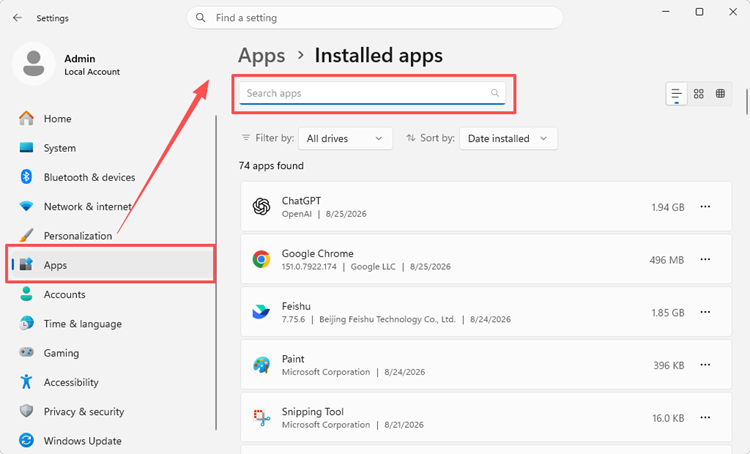Viewport: 750px width, 454px height.
Task: Click the Paint app name
Action: click(x=293, y=358)
